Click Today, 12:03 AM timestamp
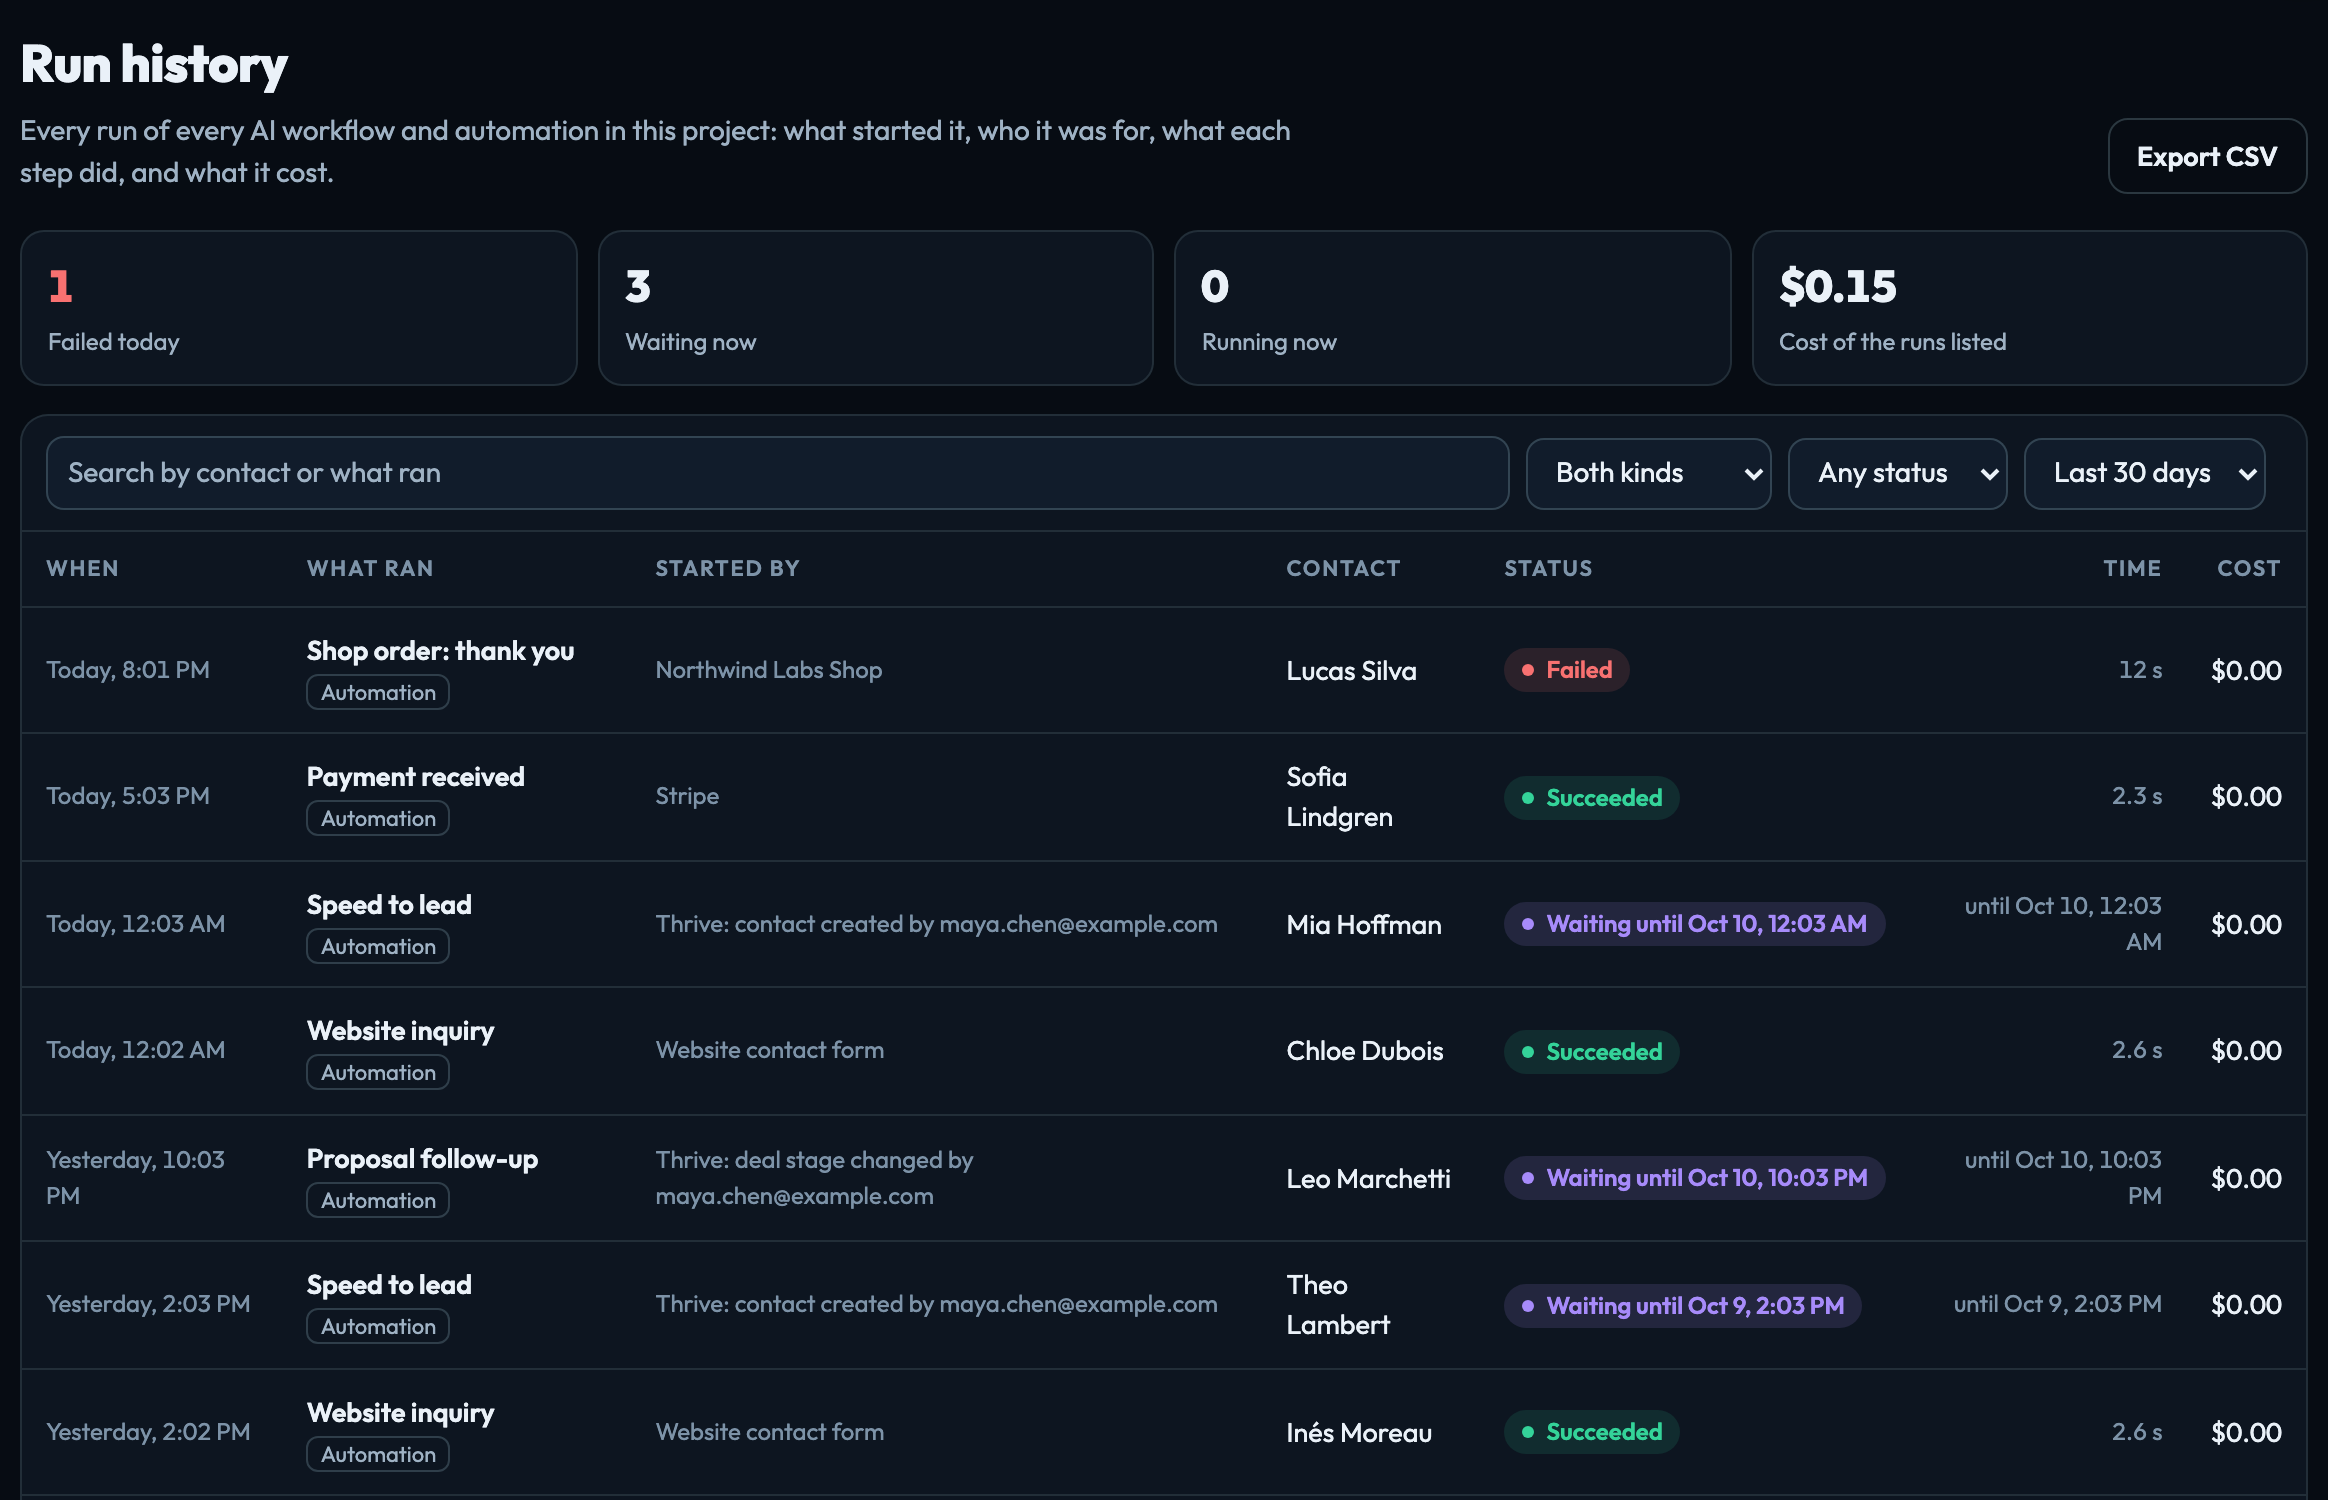Image resolution: width=2328 pixels, height=1500 pixels. (136, 924)
